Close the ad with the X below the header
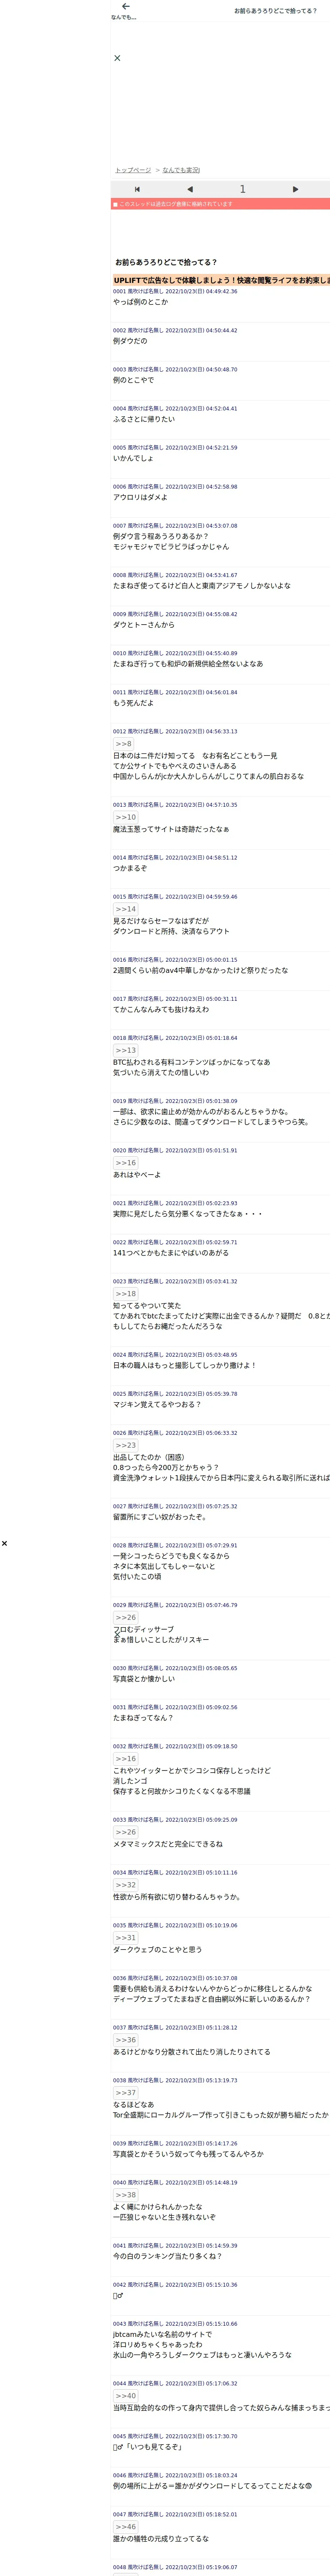This screenshot has width=330, height=2576. pos(117,58)
